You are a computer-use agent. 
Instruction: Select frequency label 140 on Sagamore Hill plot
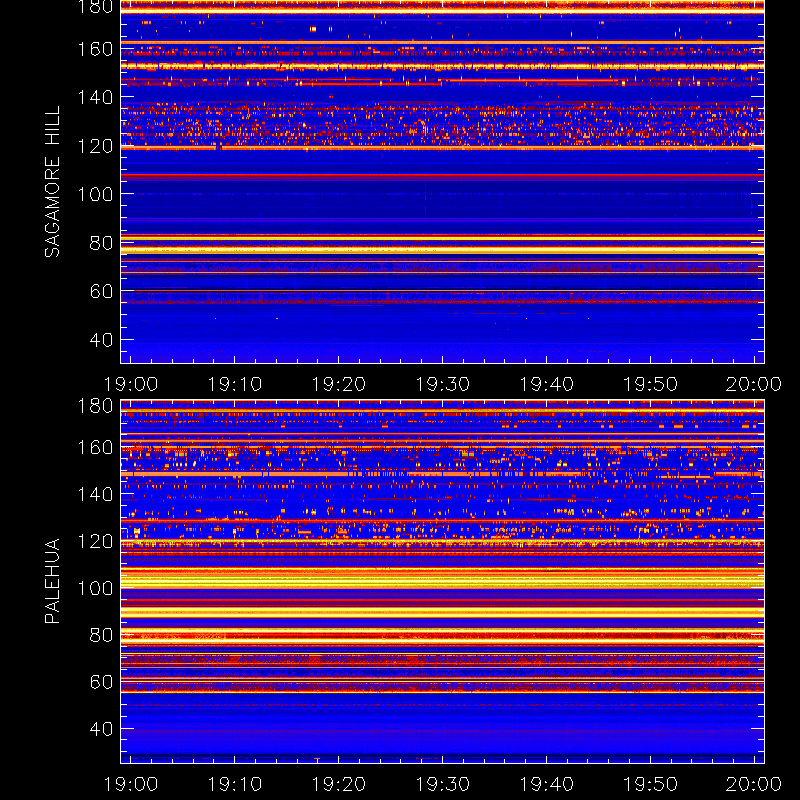95,97
